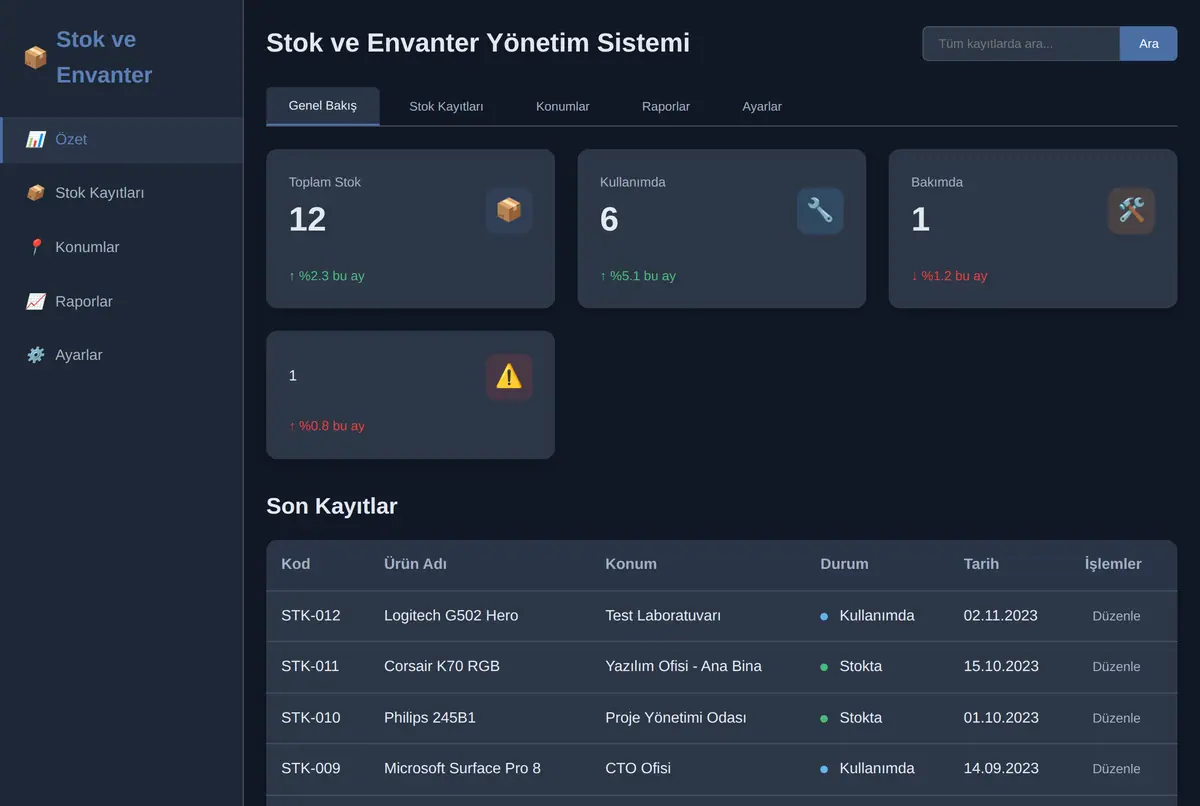This screenshot has height=806, width=1200.
Task: Click Yazılım Ofisi - Ana Bina location cell
Action: [684, 667]
